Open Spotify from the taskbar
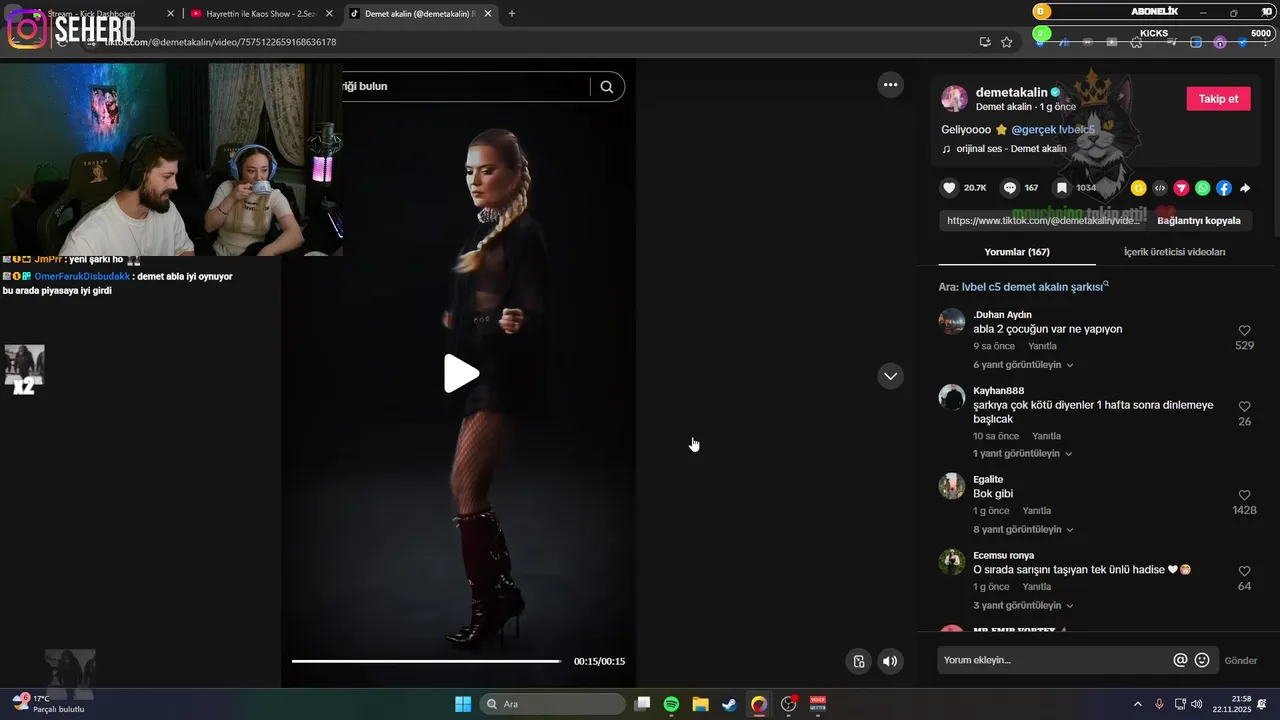The image size is (1280, 720). point(671,704)
